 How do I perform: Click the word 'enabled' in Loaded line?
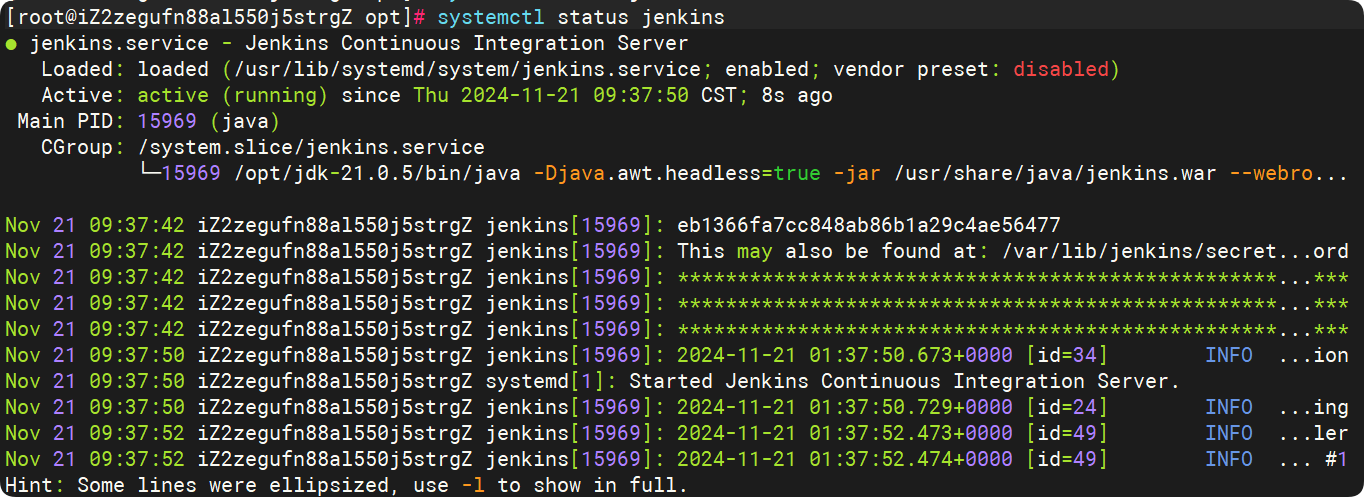tap(767, 70)
